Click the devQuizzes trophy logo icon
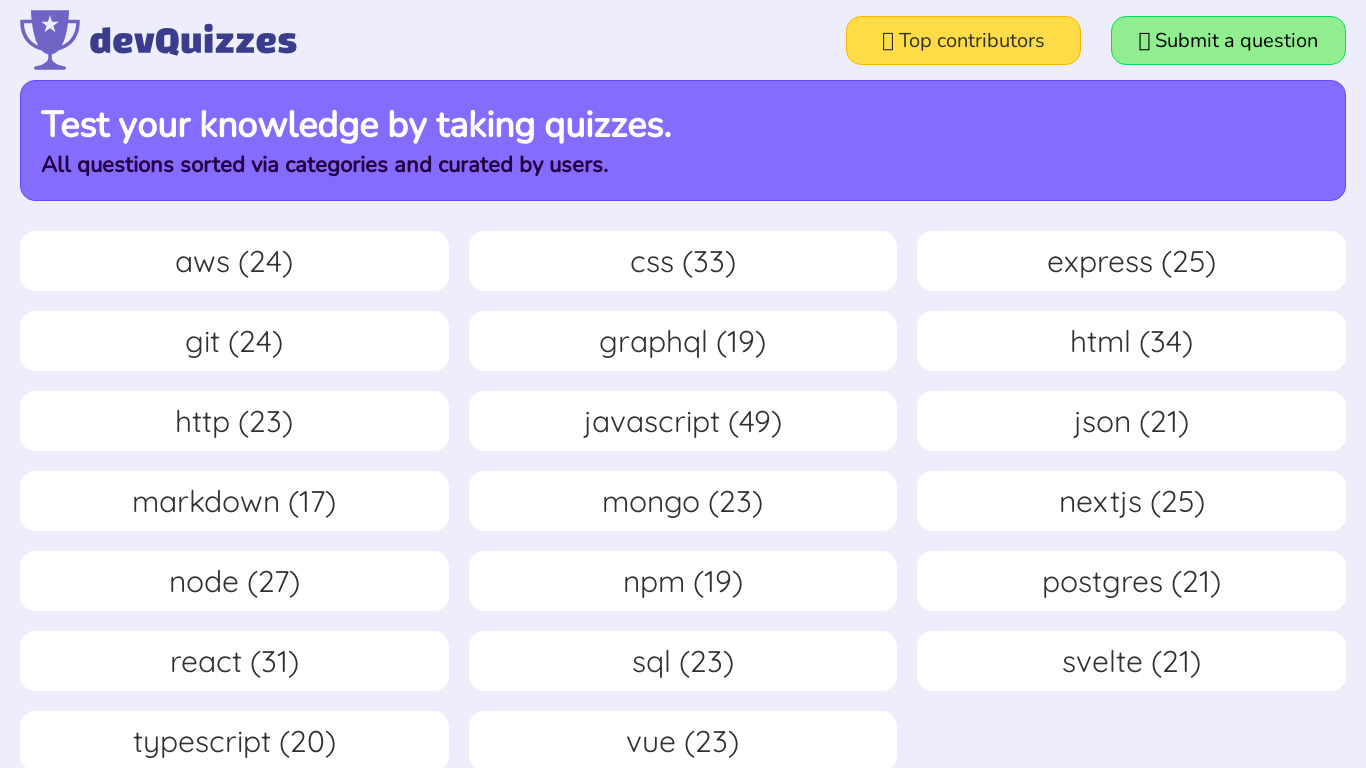Viewport: 1366px width, 768px height. pyautogui.click(x=50, y=40)
